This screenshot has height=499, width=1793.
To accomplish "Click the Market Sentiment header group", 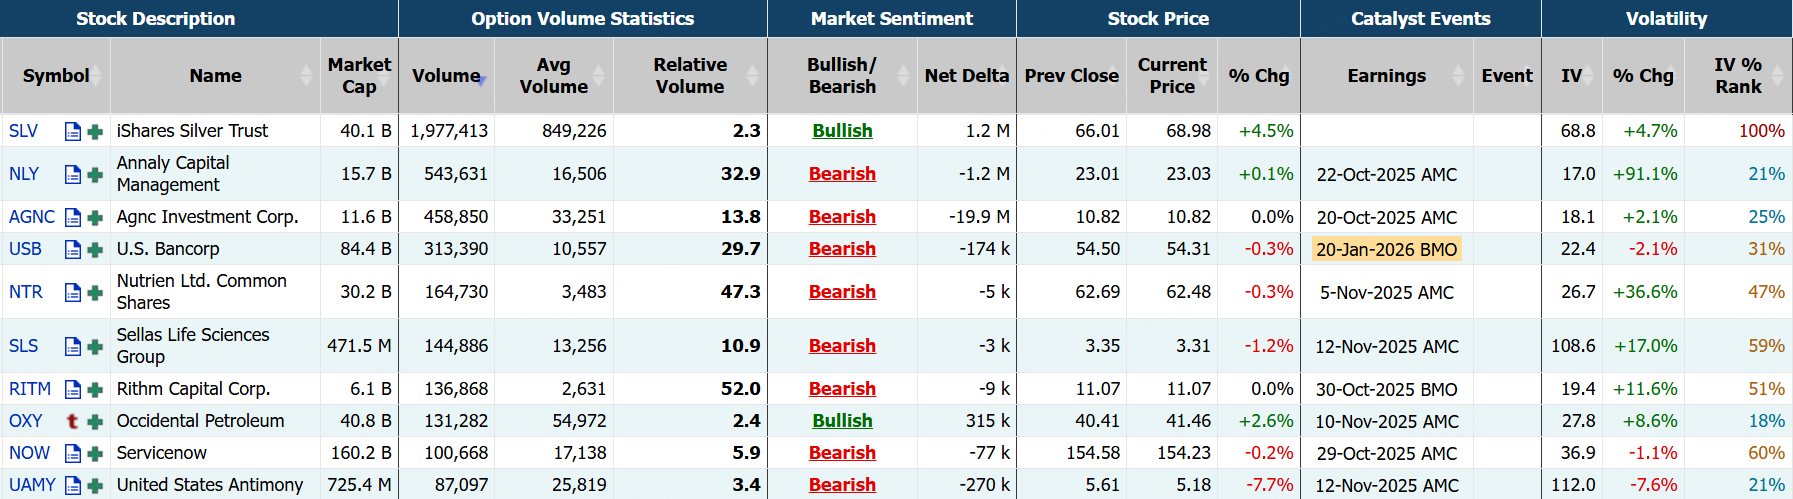I will [x=891, y=19].
